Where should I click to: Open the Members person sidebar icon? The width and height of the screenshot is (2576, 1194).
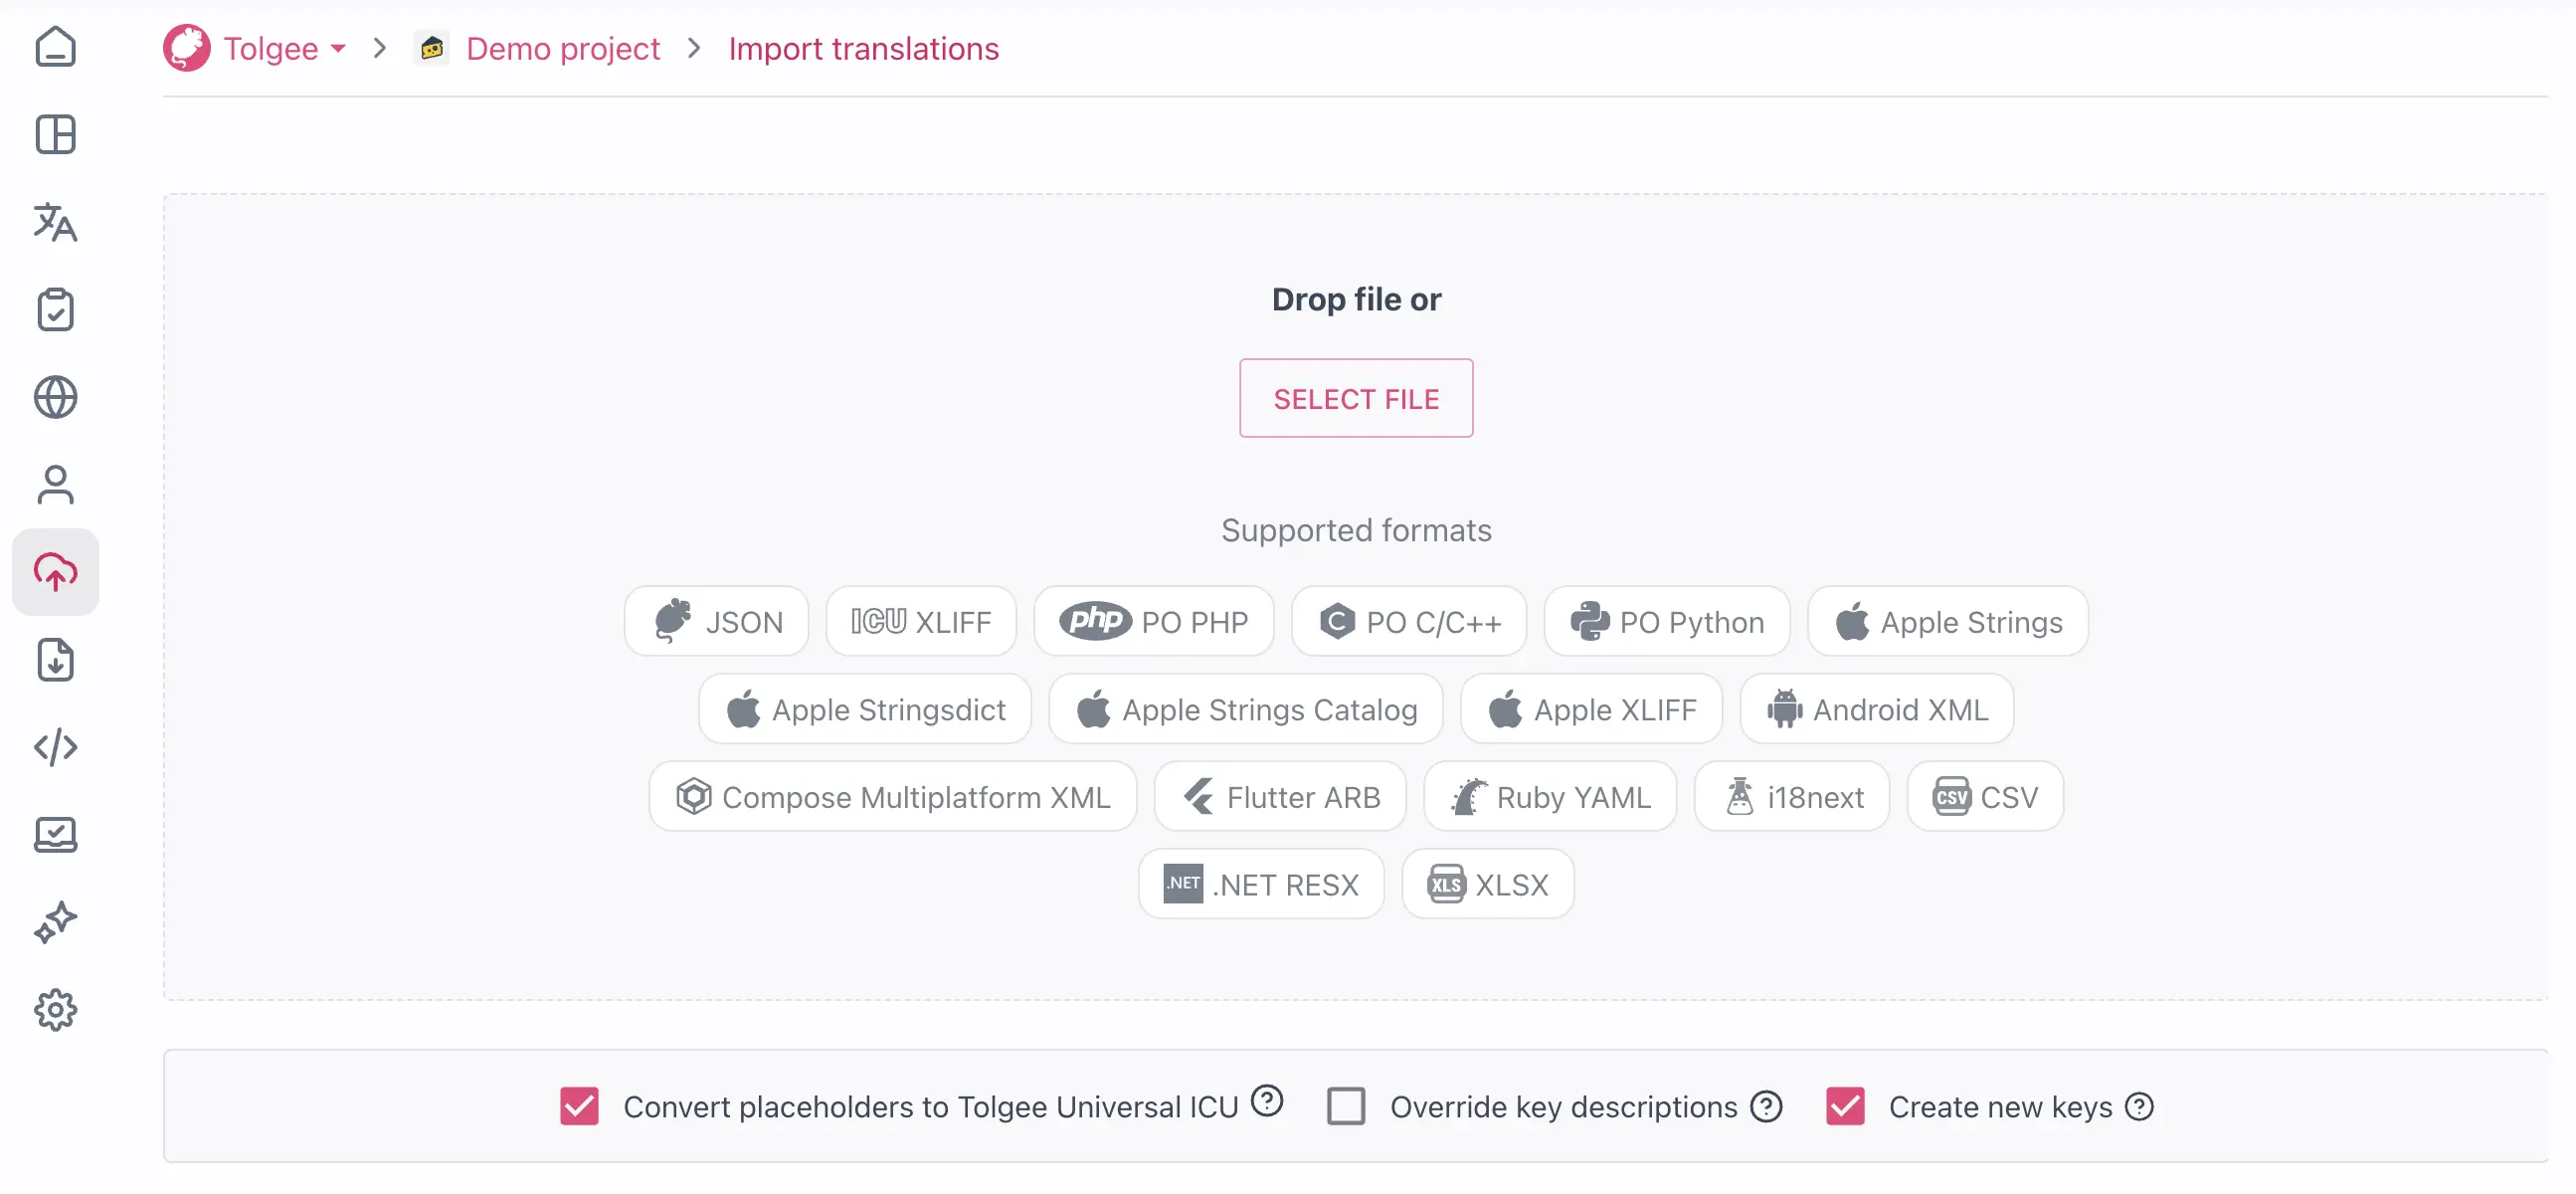pyautogui.click(x=55, y=485)
